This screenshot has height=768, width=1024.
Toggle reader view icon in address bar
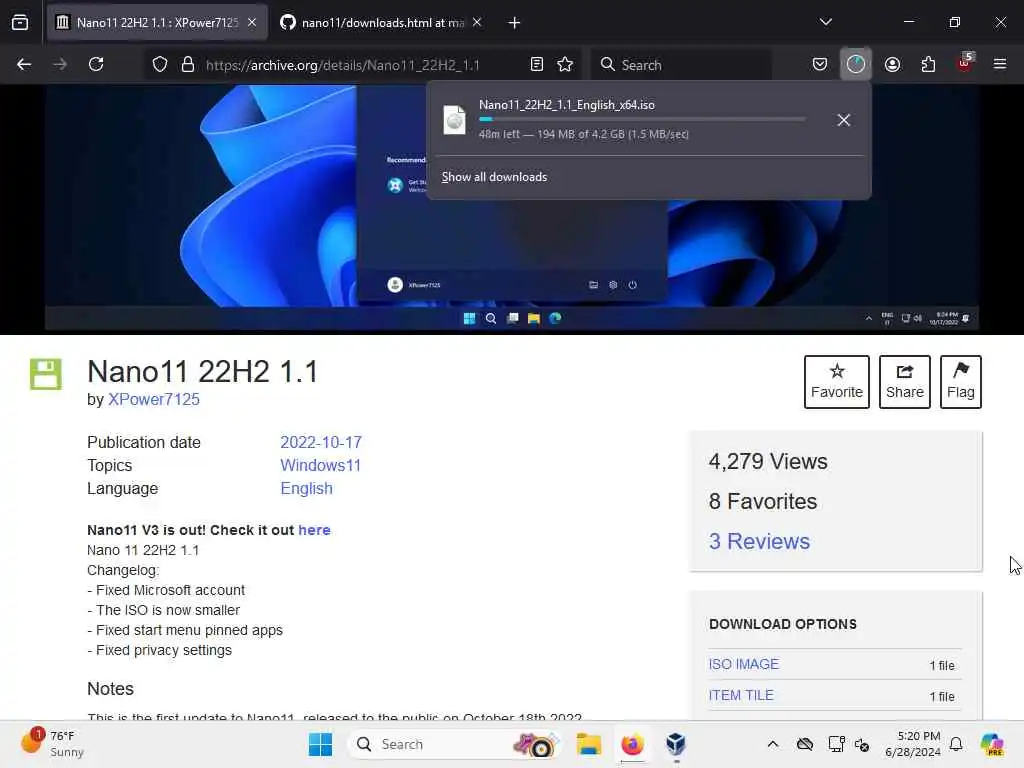[537, 64]
